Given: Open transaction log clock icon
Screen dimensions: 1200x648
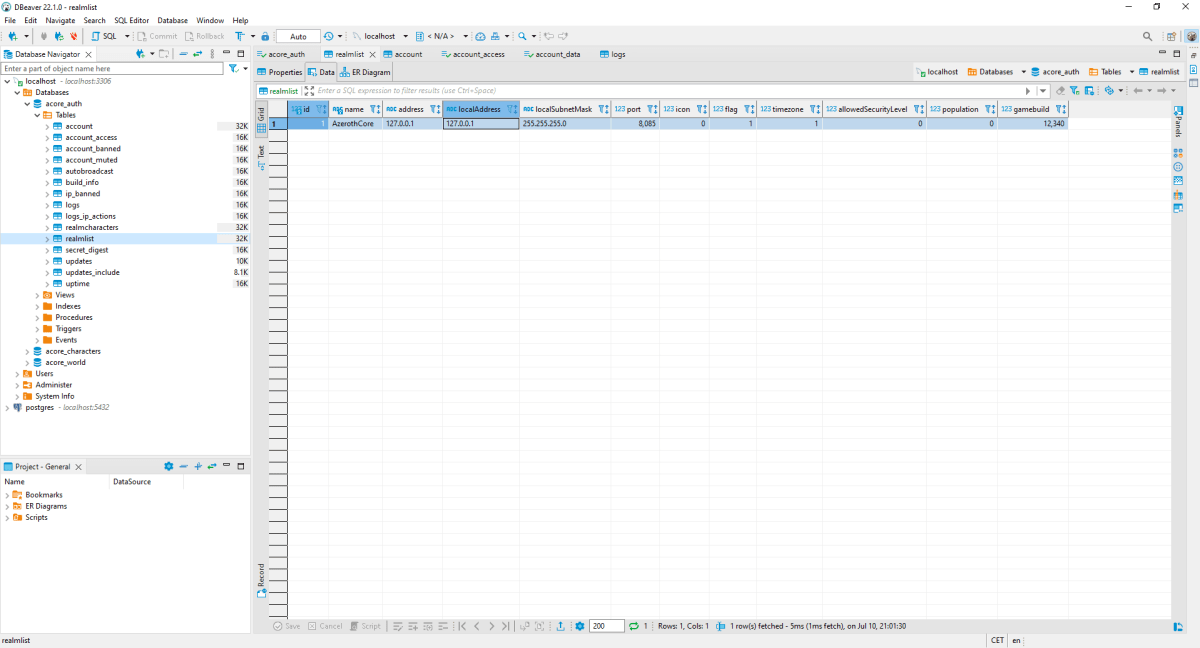Looking at the screenshot, I should click(x=328, y=36).
